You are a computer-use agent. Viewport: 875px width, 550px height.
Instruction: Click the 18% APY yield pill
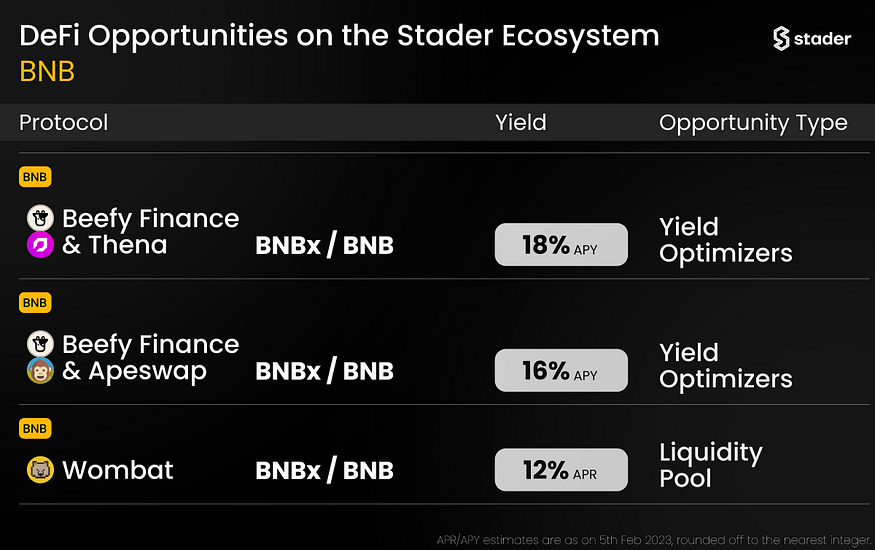pos(561,245)
